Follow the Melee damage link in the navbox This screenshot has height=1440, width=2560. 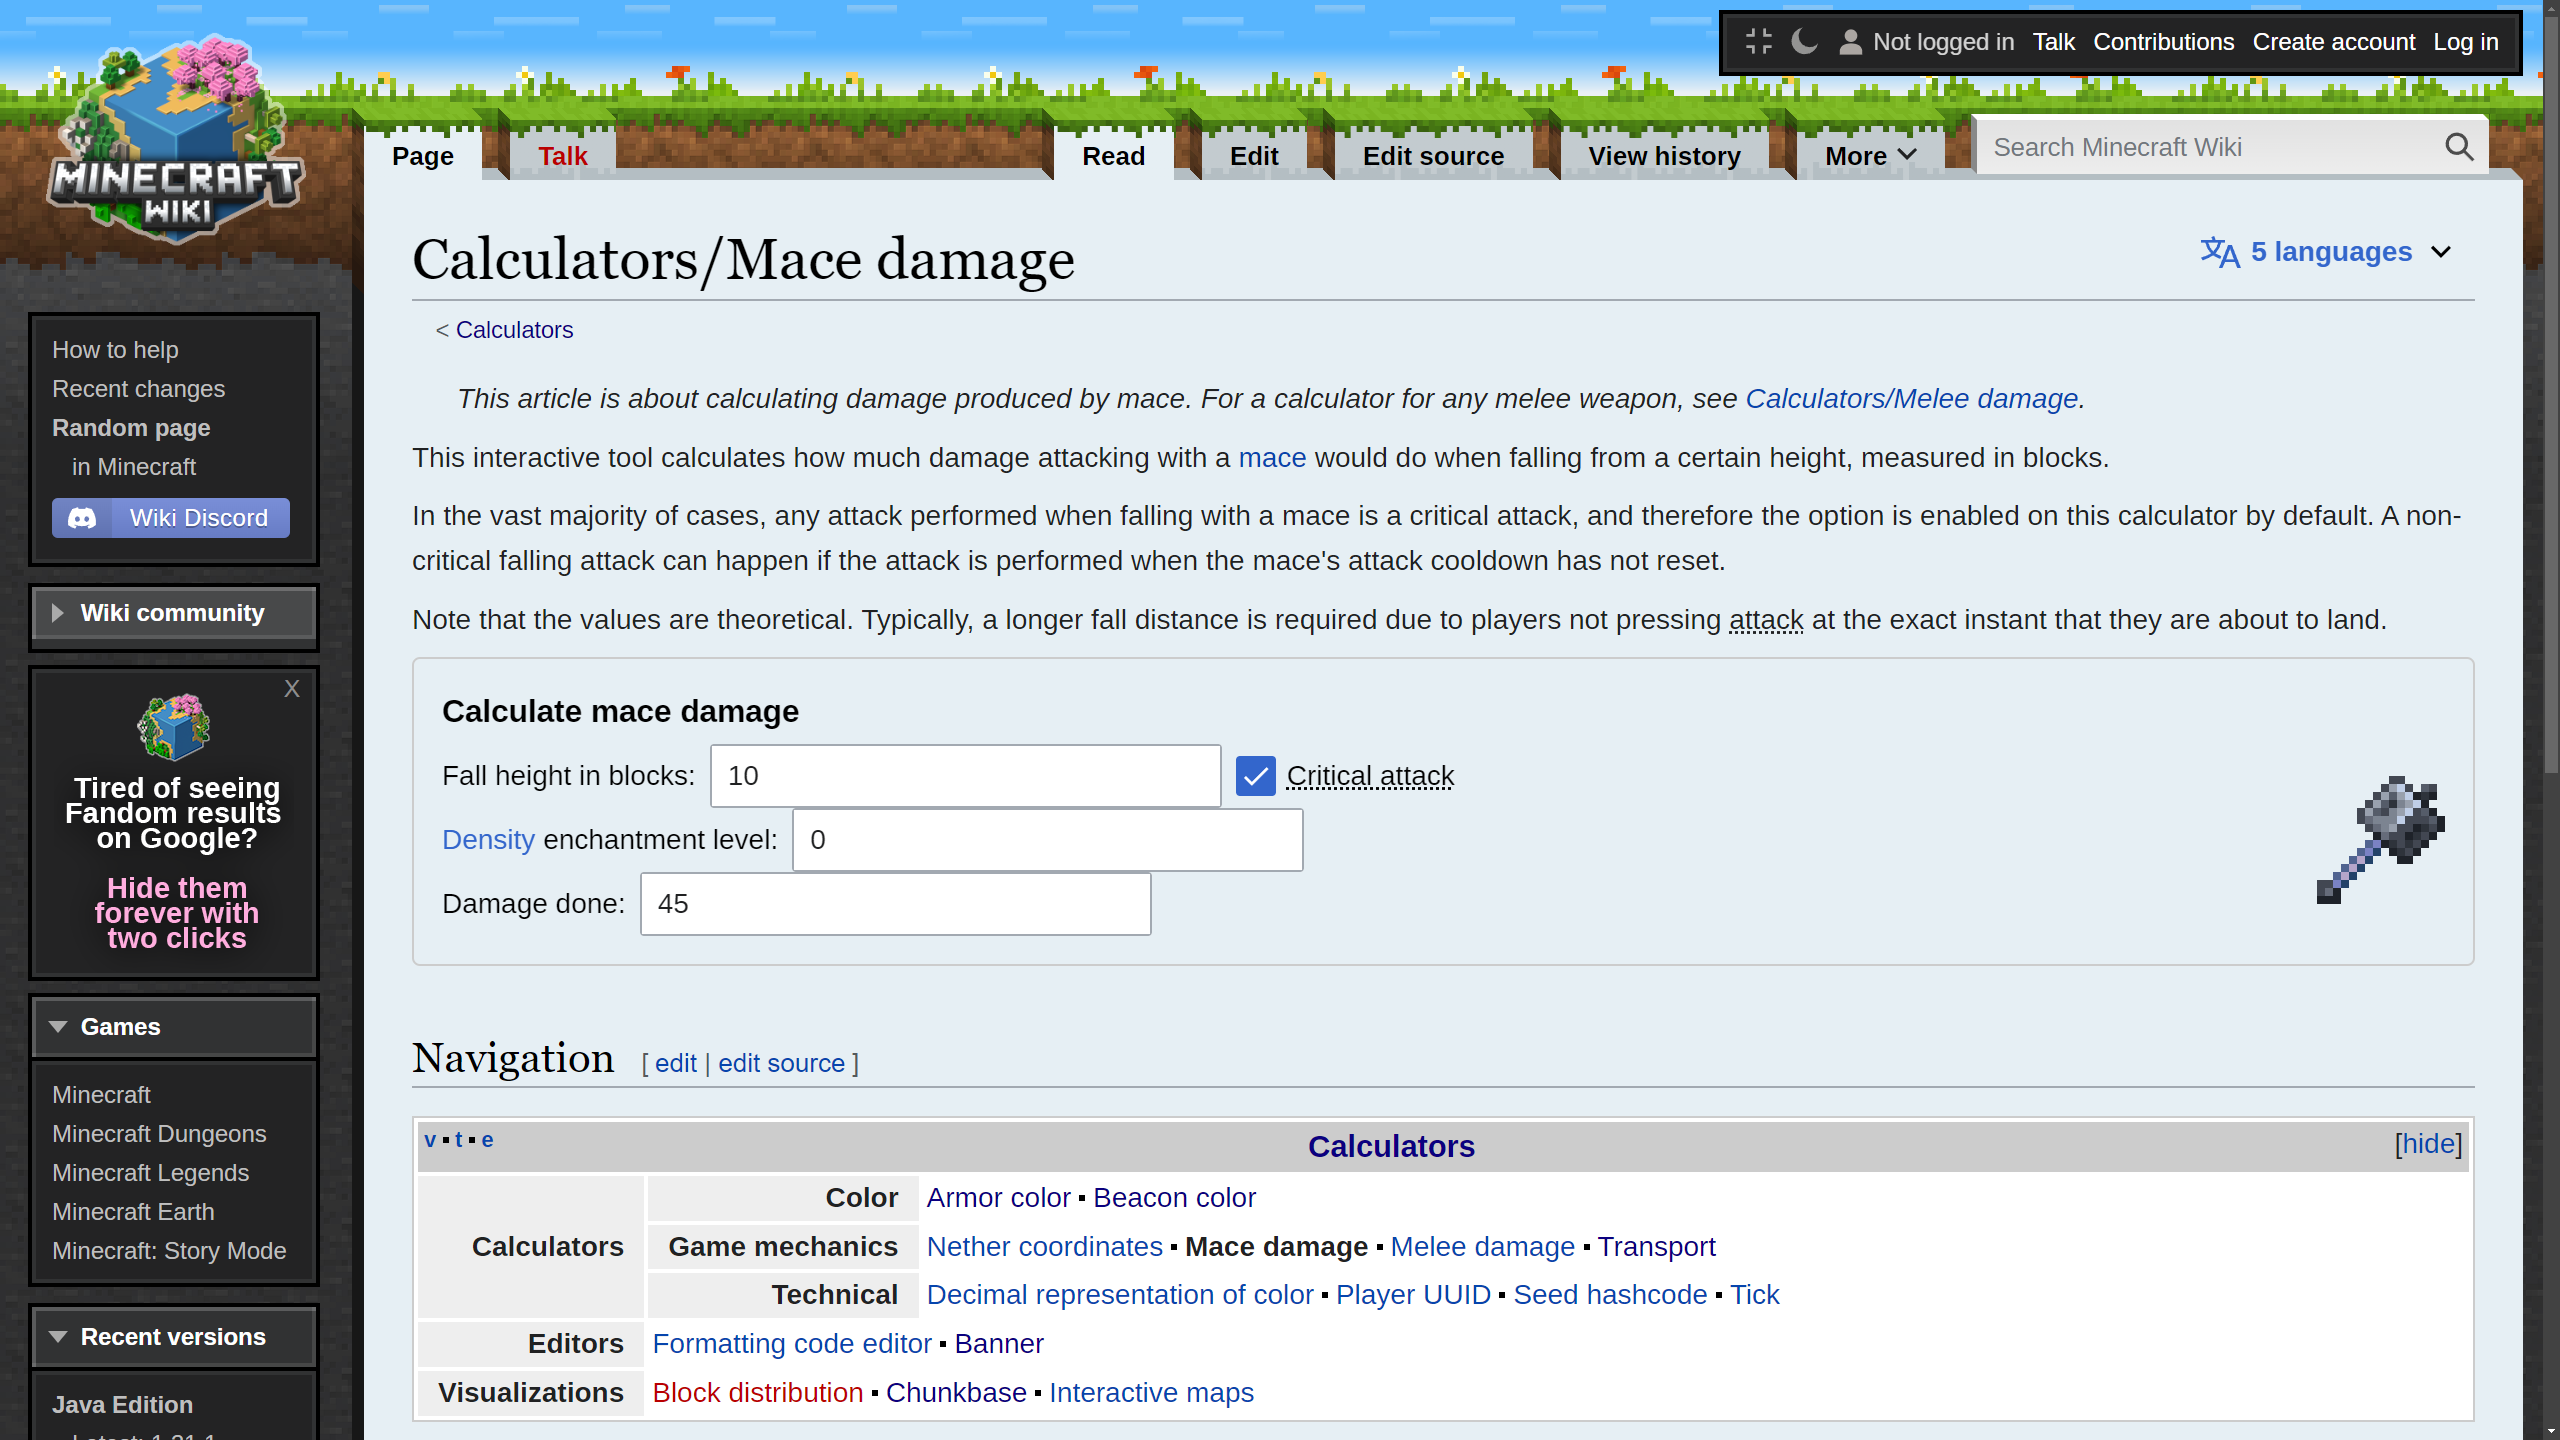(1483, 1246)
